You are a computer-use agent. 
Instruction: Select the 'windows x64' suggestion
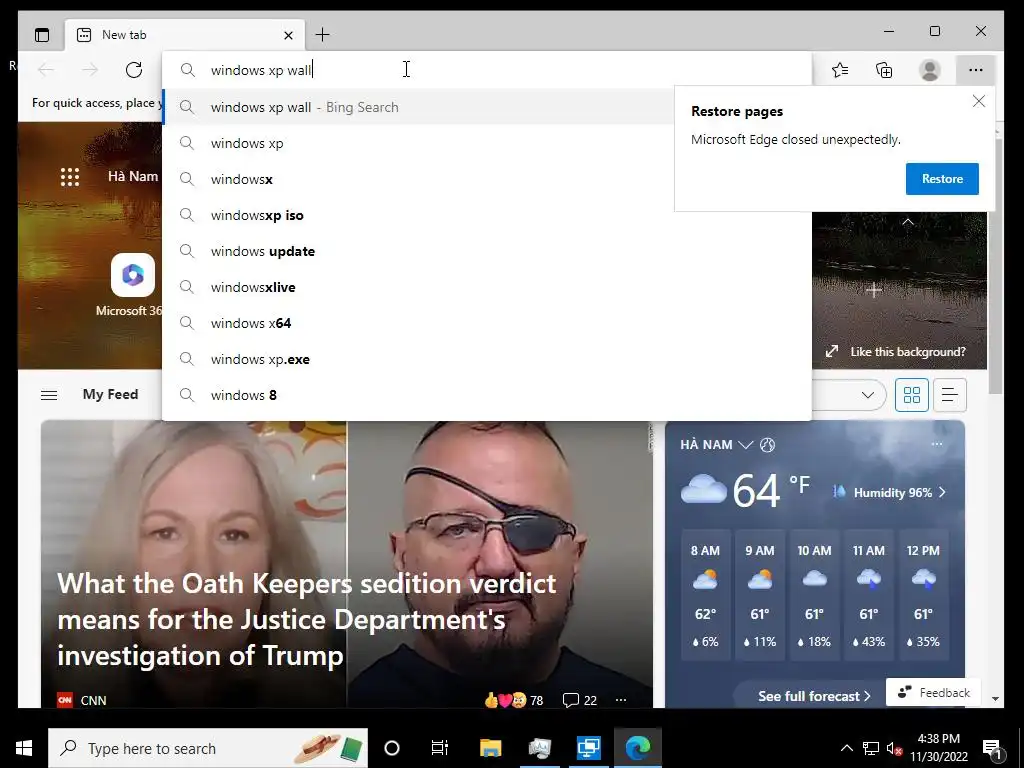pyautogui.click(x=487, y=323)
